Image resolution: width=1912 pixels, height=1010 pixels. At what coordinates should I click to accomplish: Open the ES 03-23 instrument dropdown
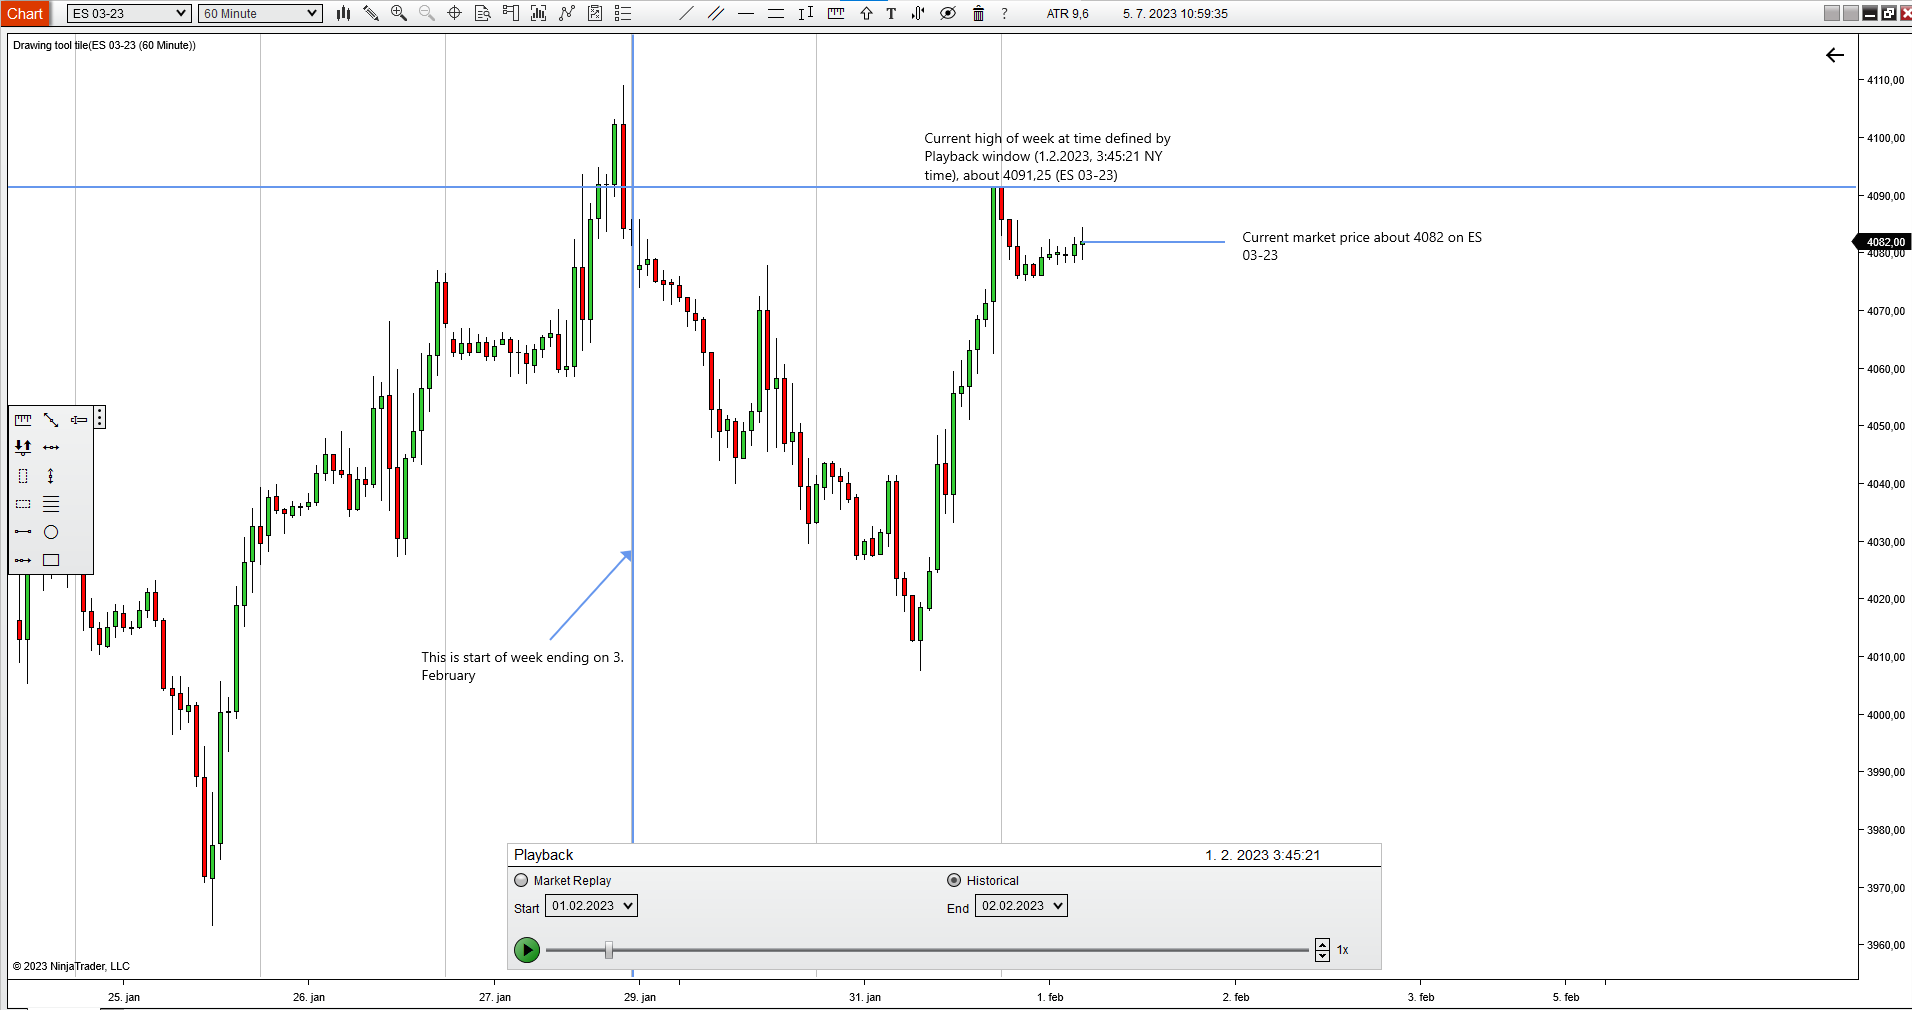tap(129, 13)
